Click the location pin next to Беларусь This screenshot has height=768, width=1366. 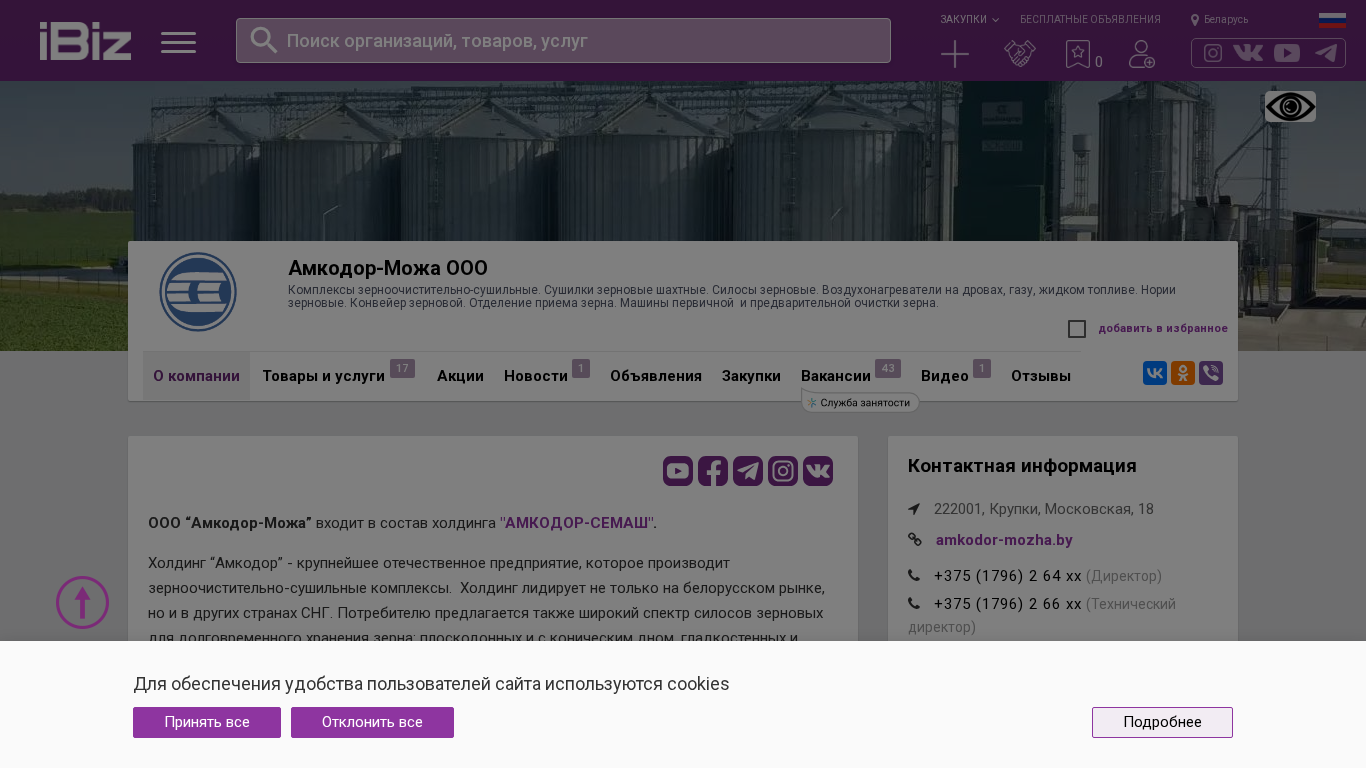click(1195, 20)
